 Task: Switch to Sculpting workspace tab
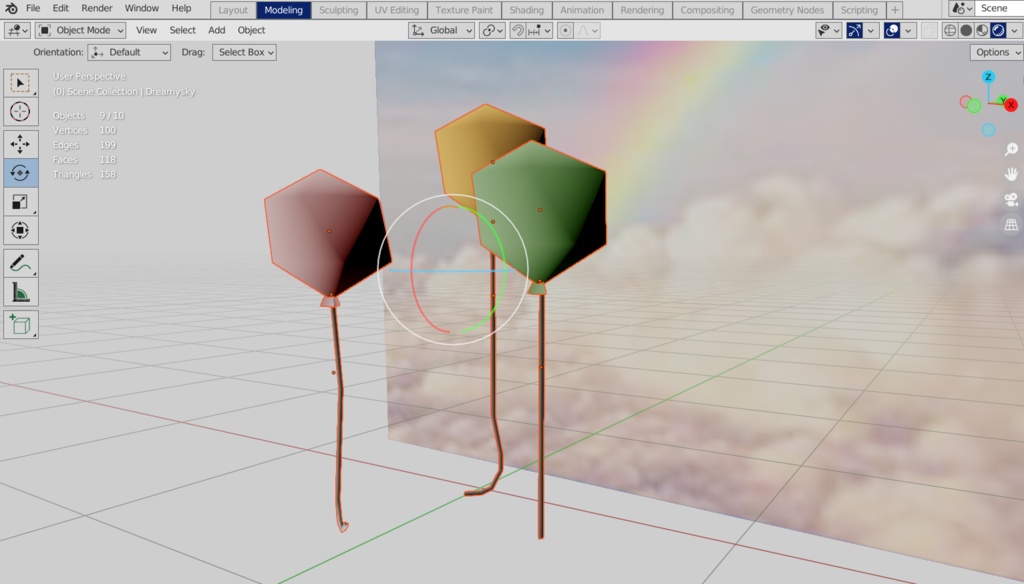pos(338,10)
